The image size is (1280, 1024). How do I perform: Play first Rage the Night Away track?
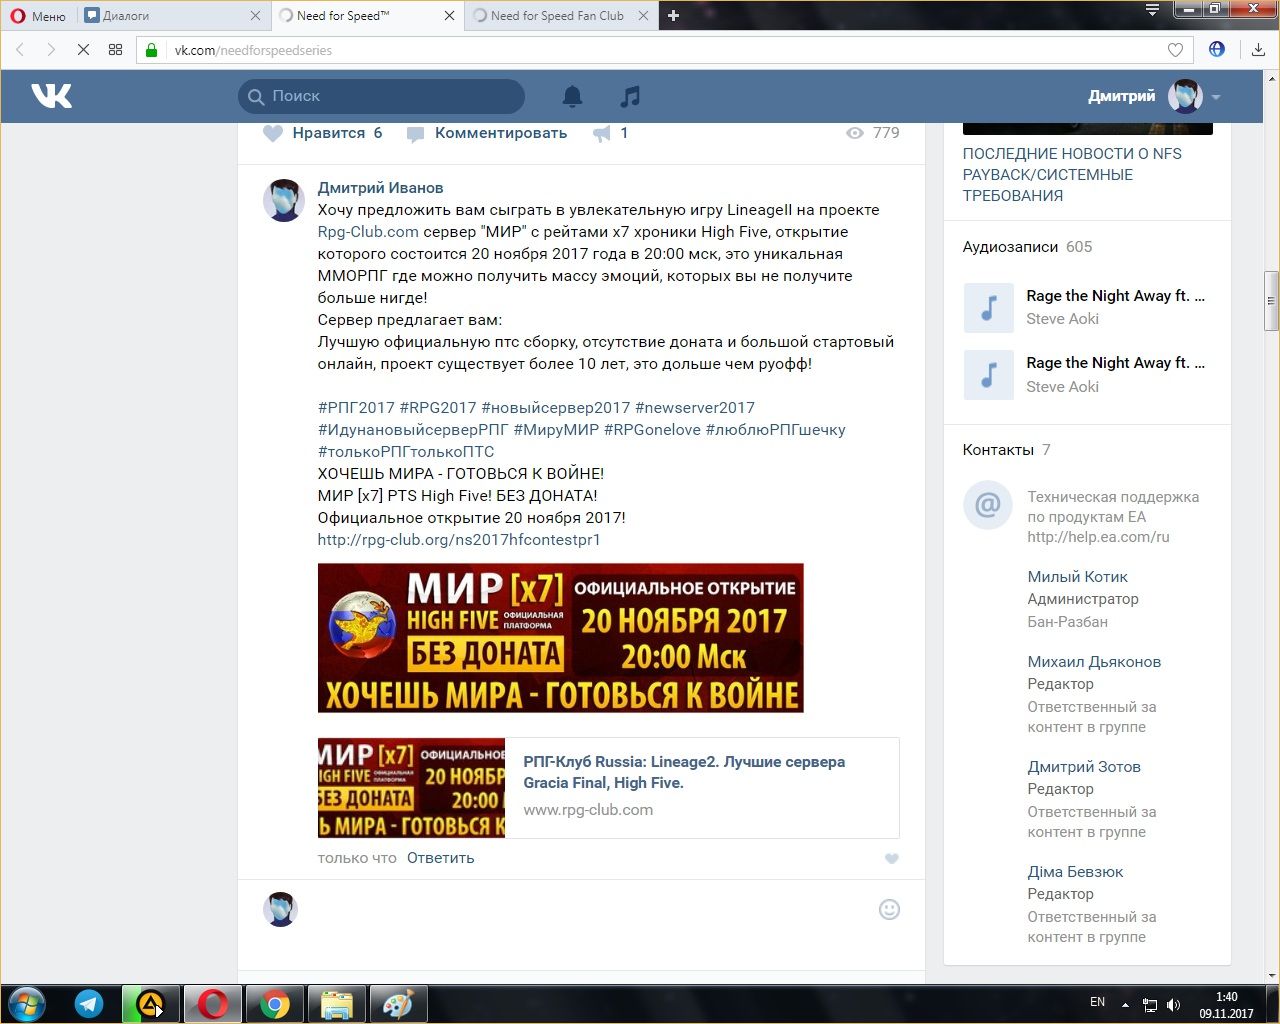tap(989, 307)
